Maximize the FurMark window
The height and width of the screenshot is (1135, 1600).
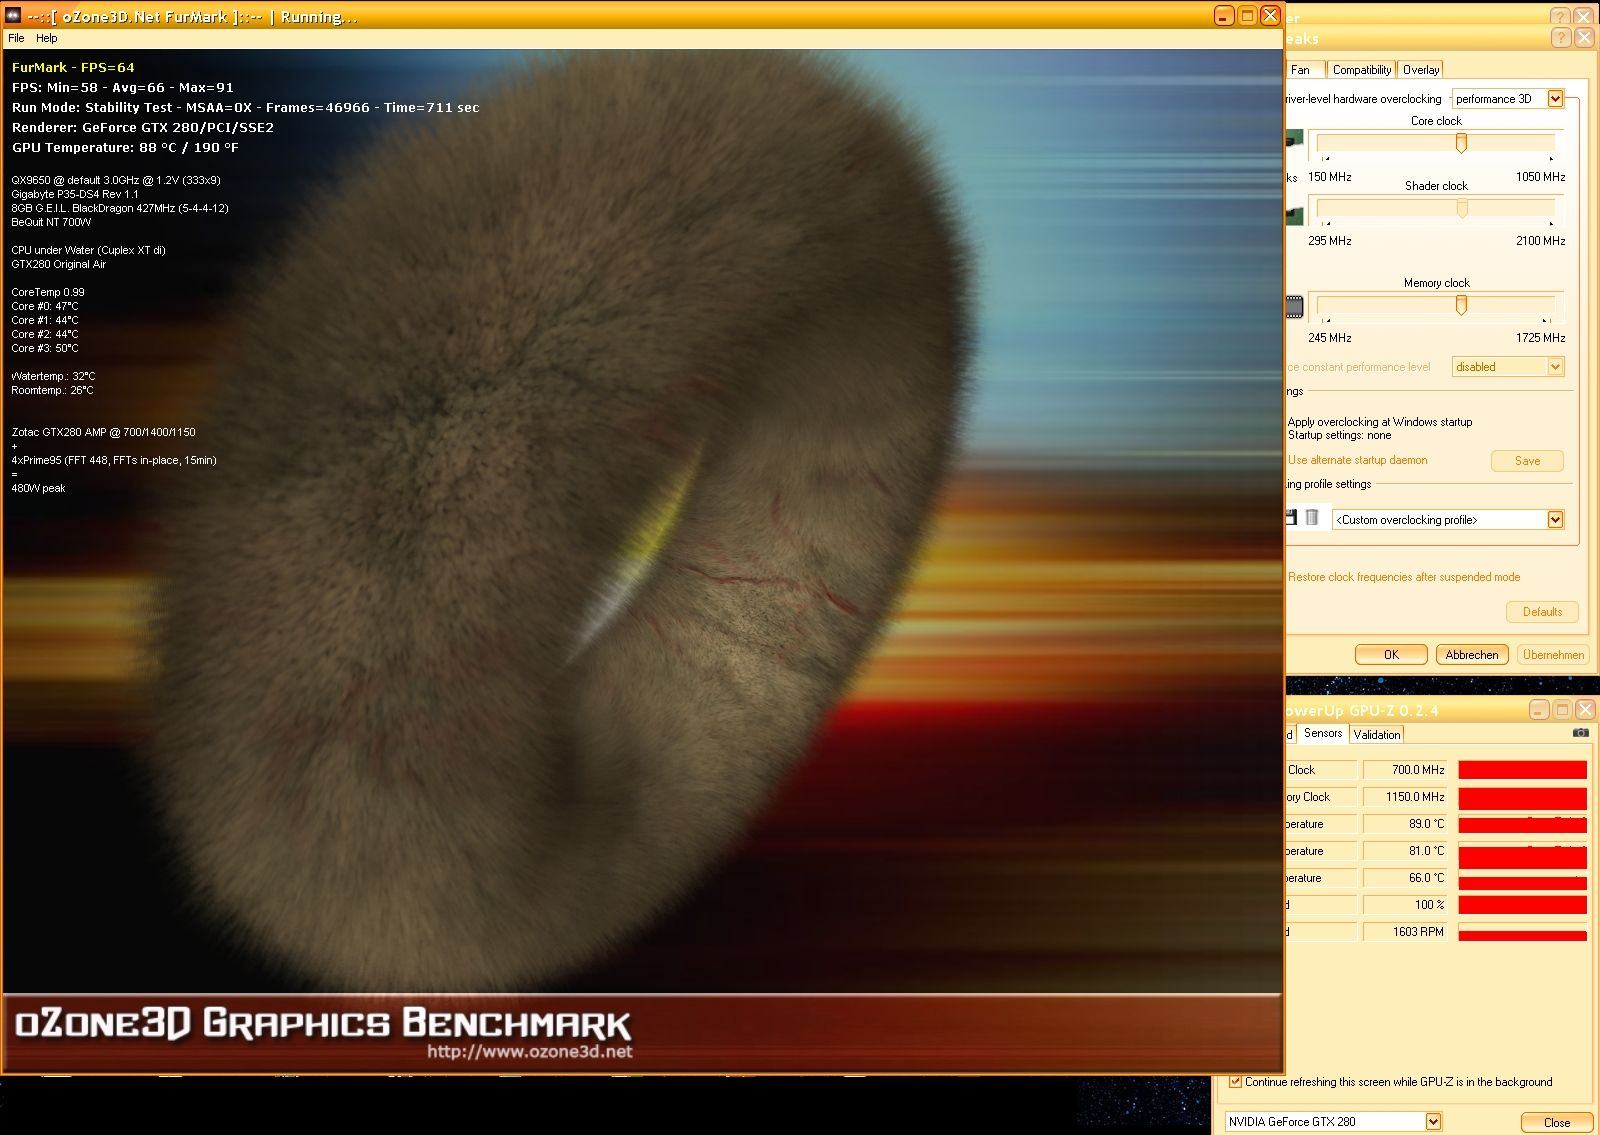(x=1248, y=16)
